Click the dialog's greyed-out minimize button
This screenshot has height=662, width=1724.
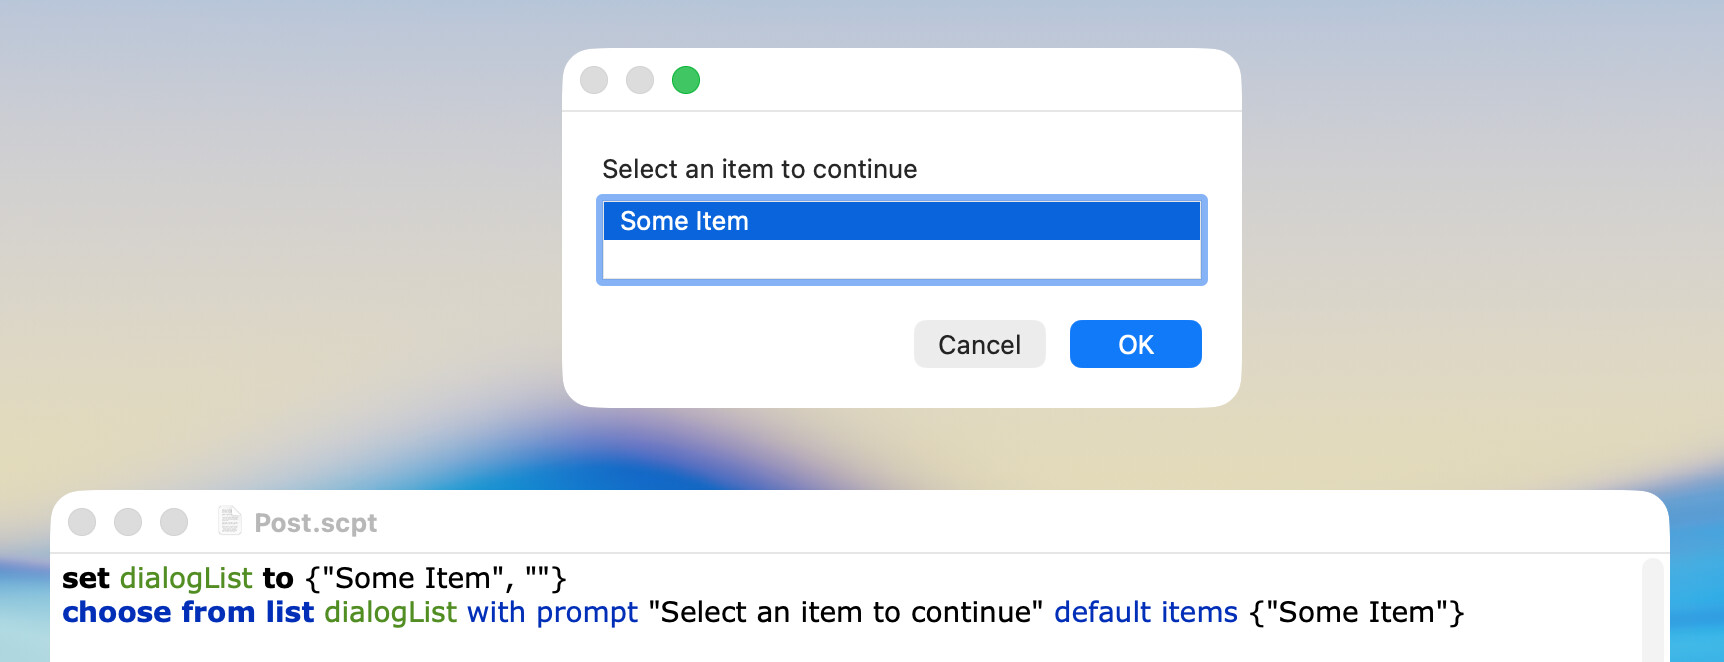pos(640,80)
